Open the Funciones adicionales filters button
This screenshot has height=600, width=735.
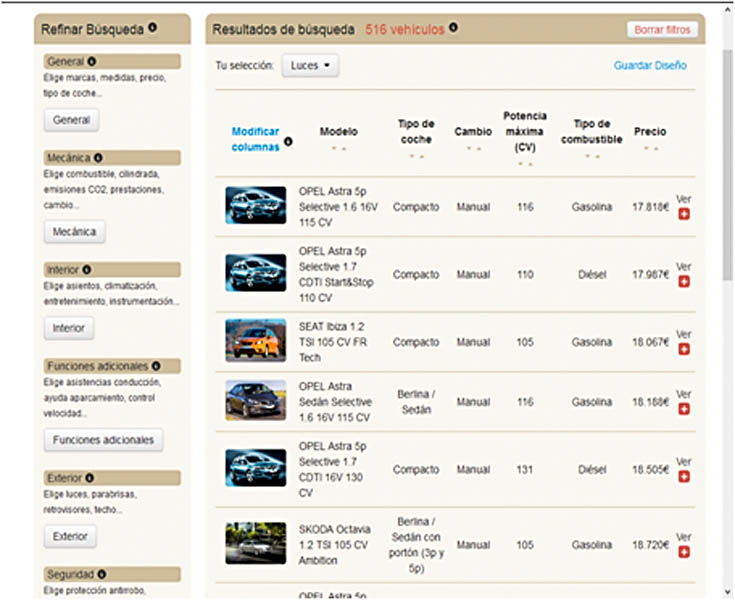pos(103,440)
